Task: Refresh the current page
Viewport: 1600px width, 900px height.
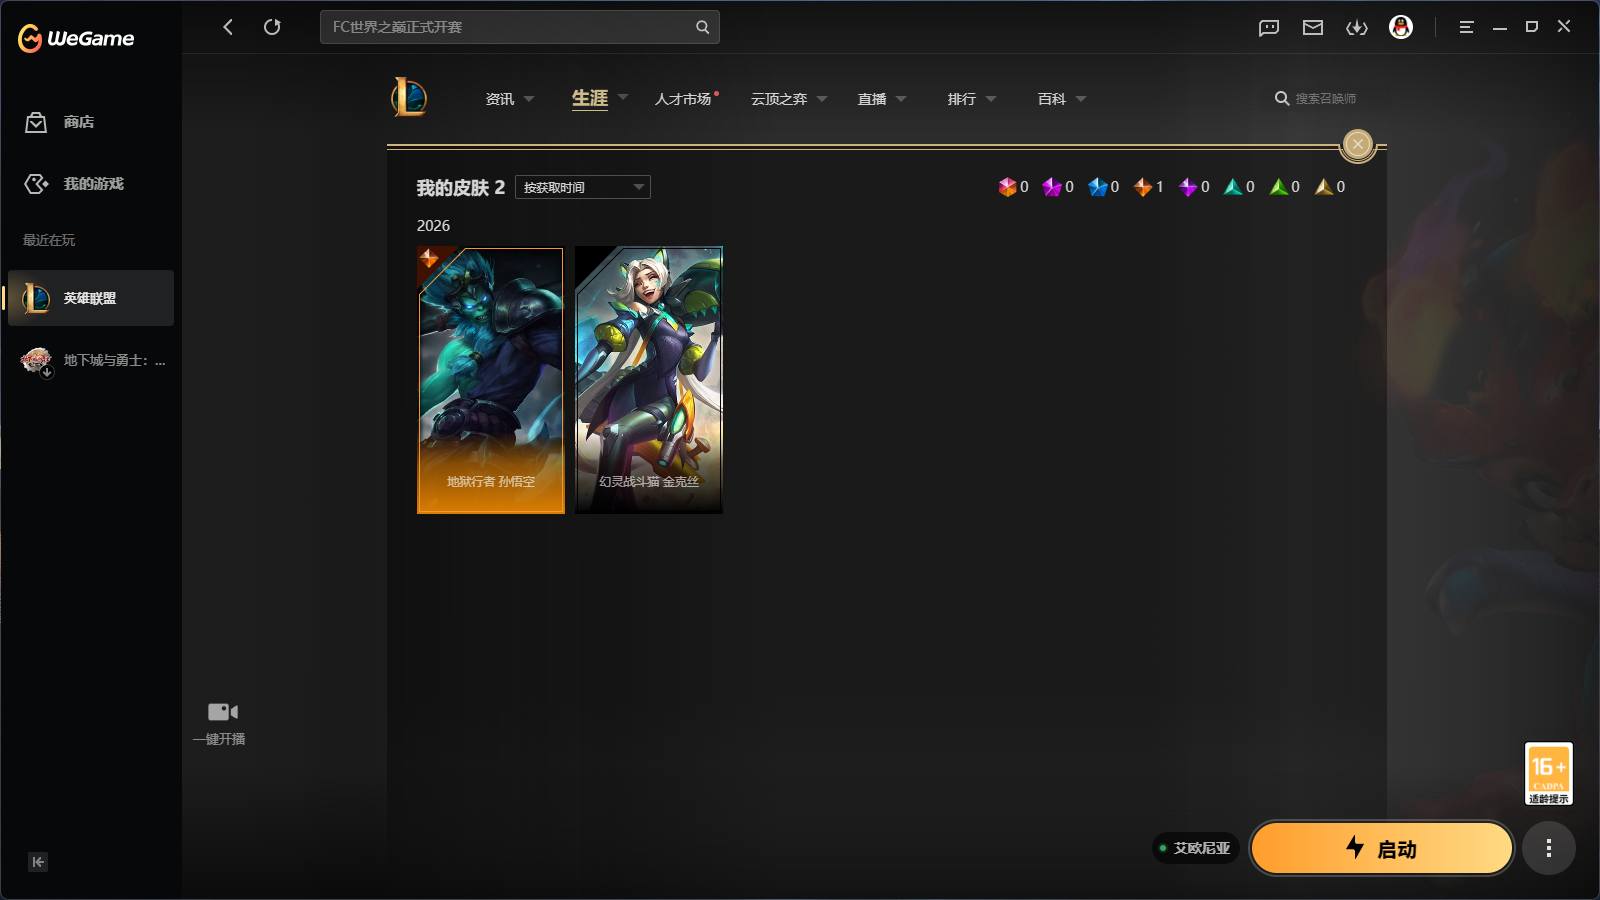Action: (272, 27)
